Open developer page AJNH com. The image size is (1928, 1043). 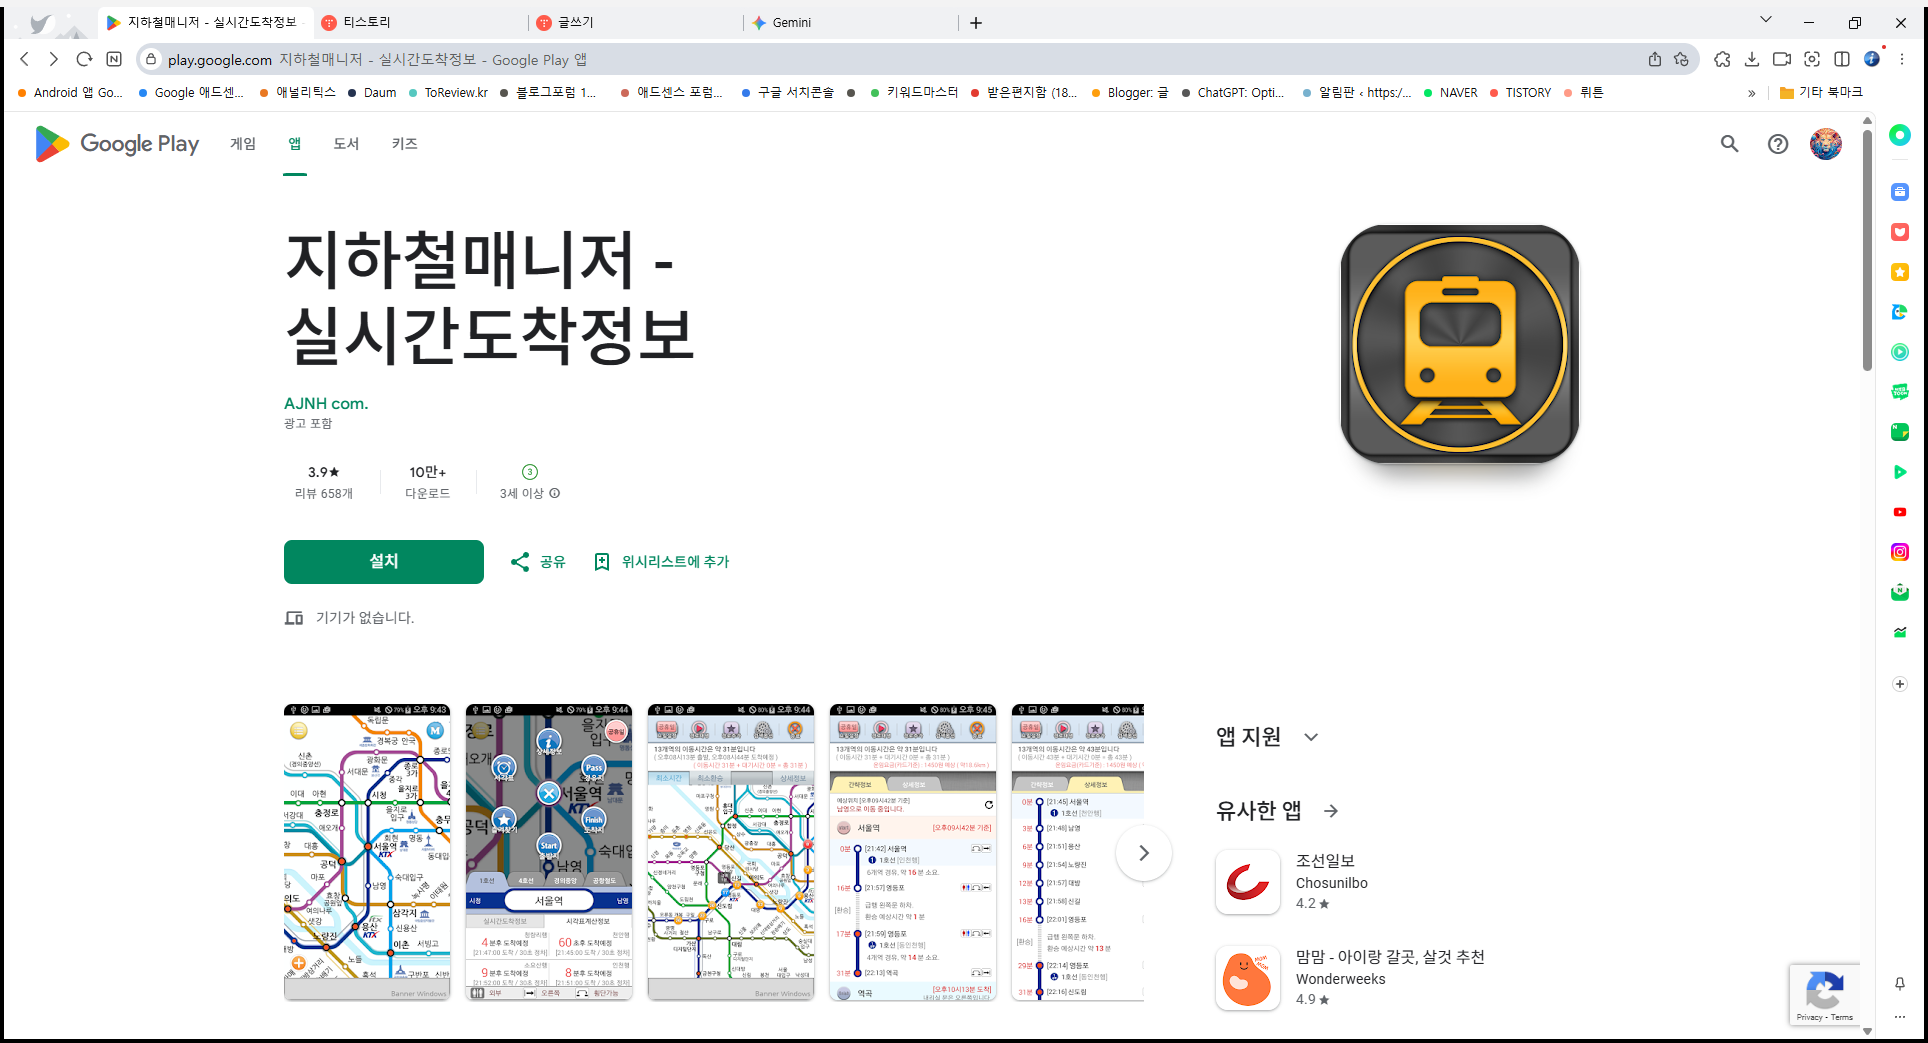(326, 403)
